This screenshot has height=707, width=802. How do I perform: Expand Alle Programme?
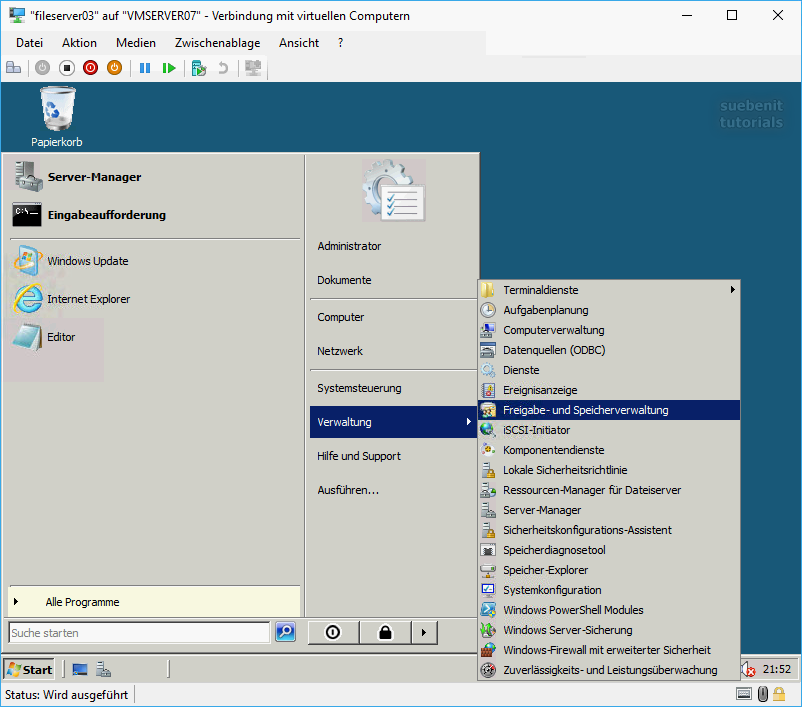pos(154,602)
